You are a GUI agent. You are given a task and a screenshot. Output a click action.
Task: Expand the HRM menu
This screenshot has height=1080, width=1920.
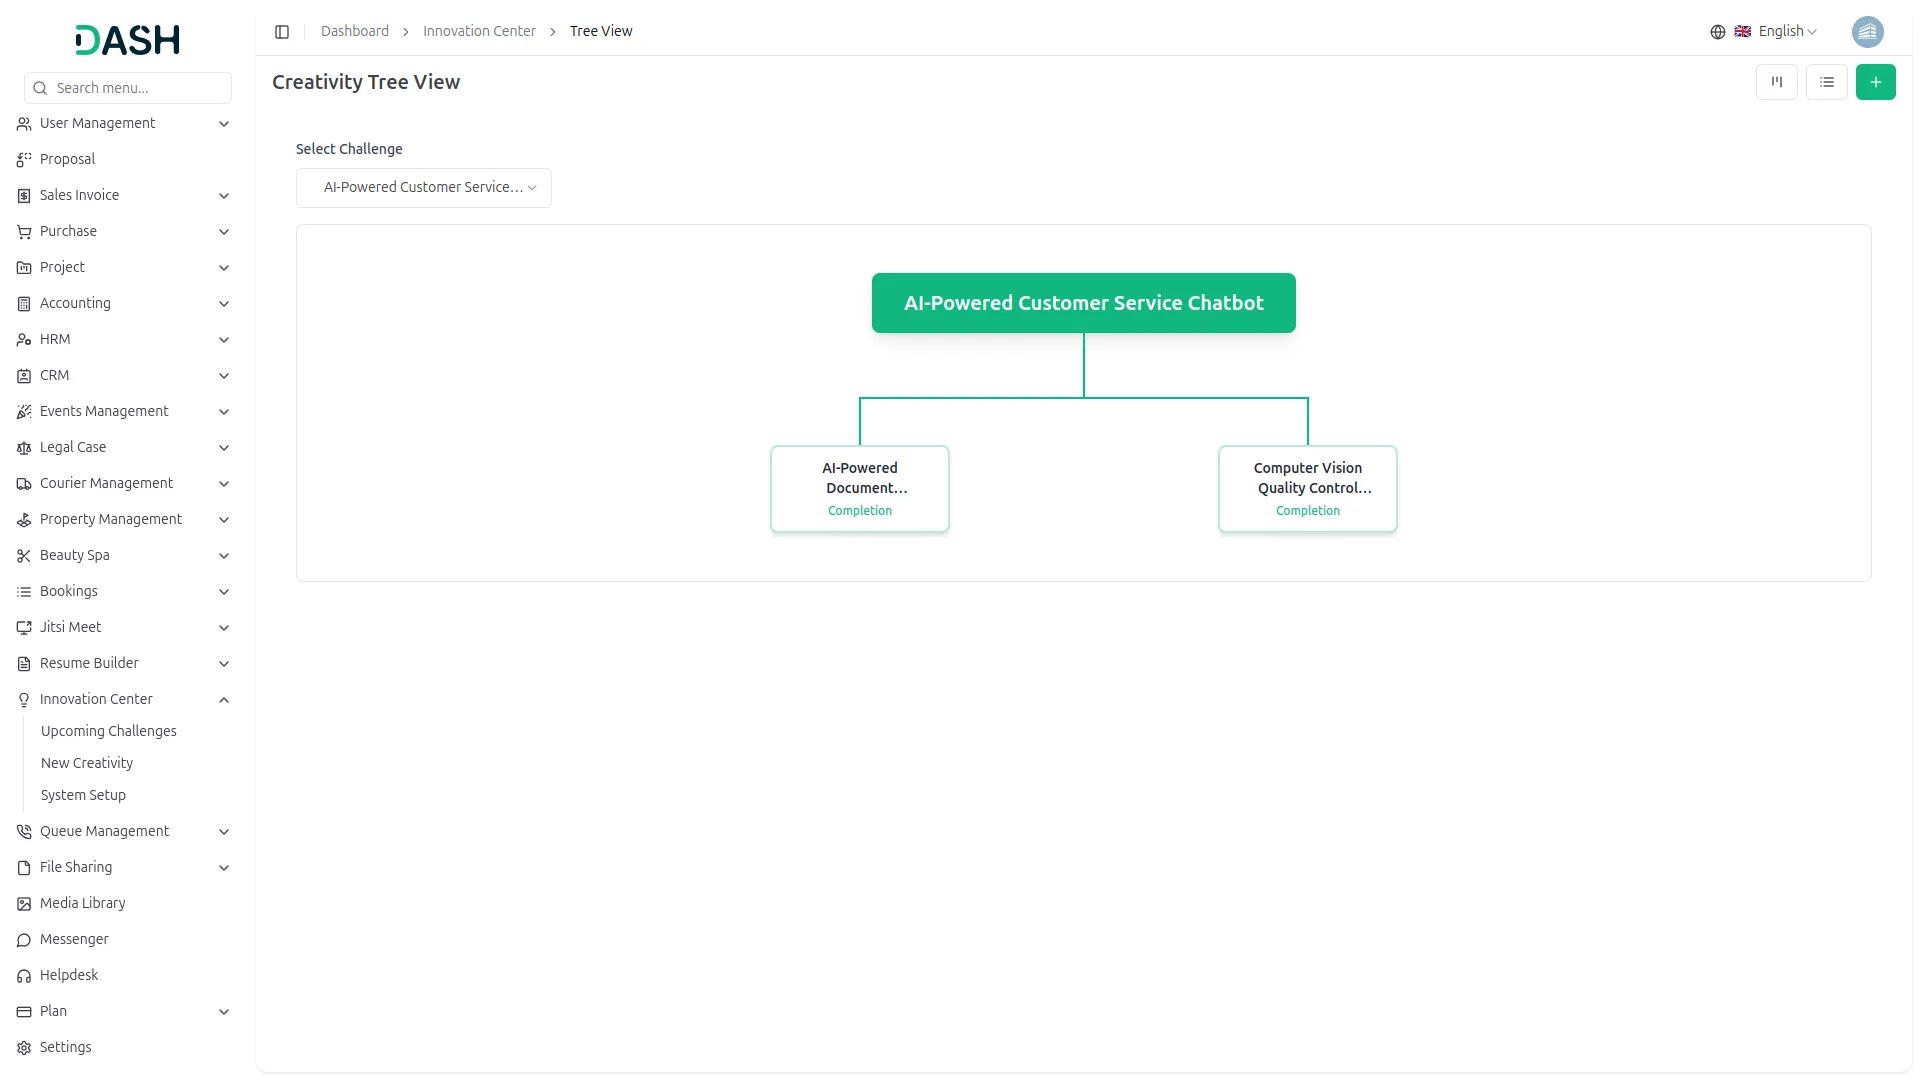[x=124, y=339]
